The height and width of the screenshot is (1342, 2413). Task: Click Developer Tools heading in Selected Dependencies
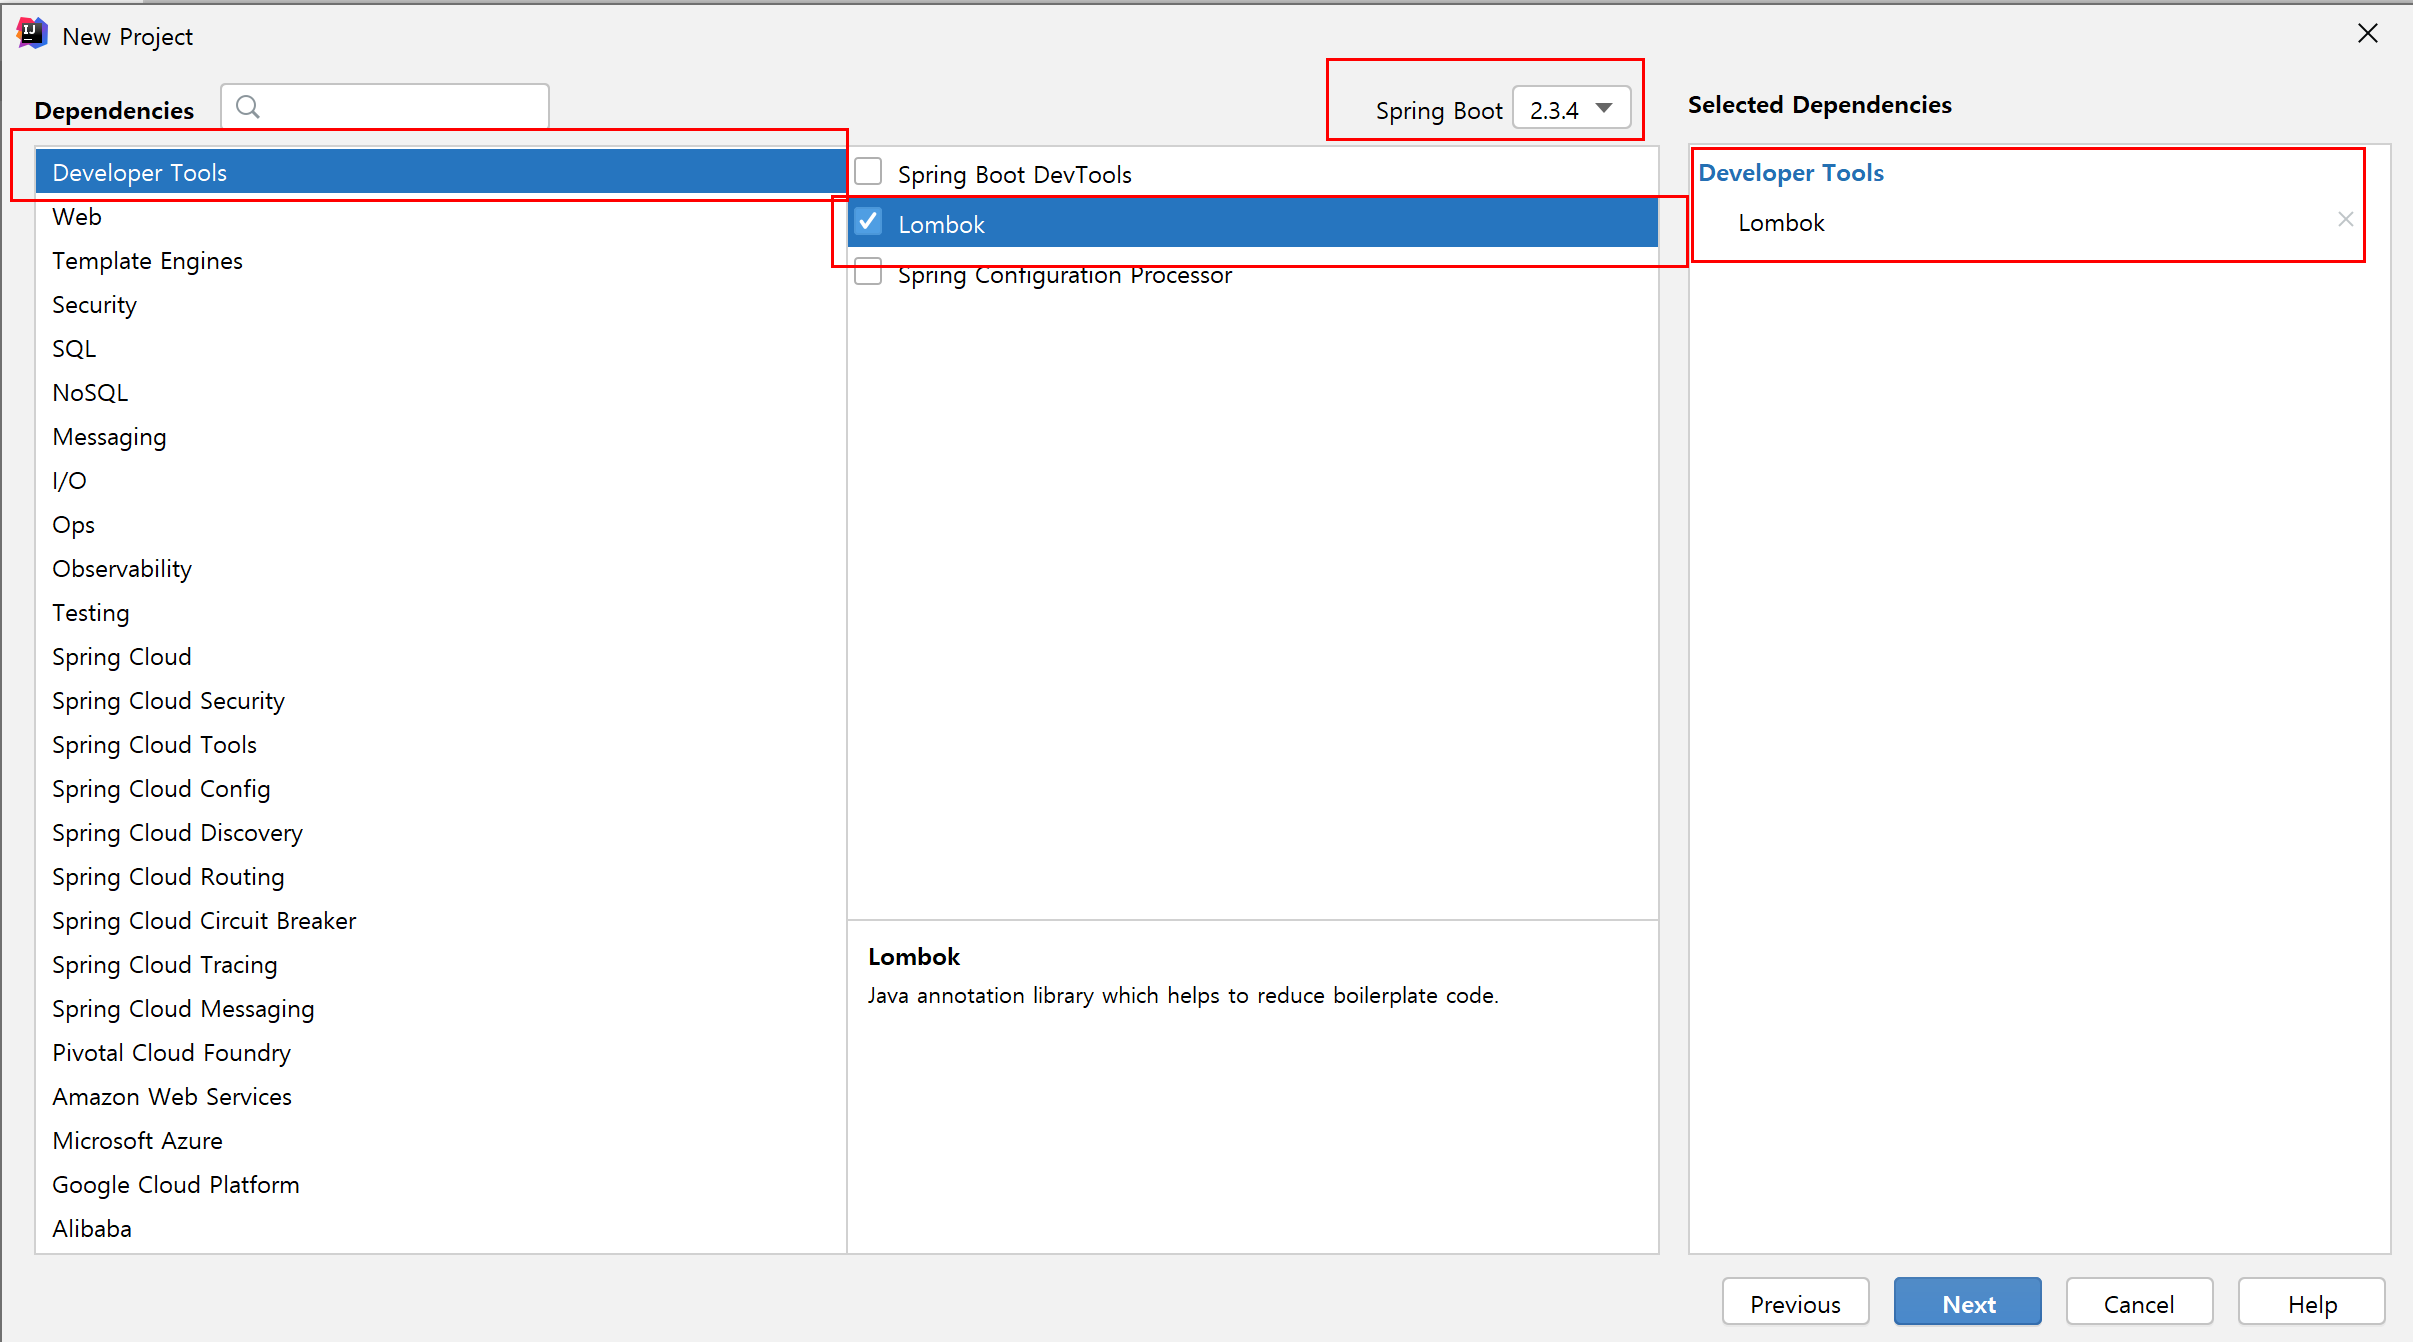click(x=1790, y=172)
